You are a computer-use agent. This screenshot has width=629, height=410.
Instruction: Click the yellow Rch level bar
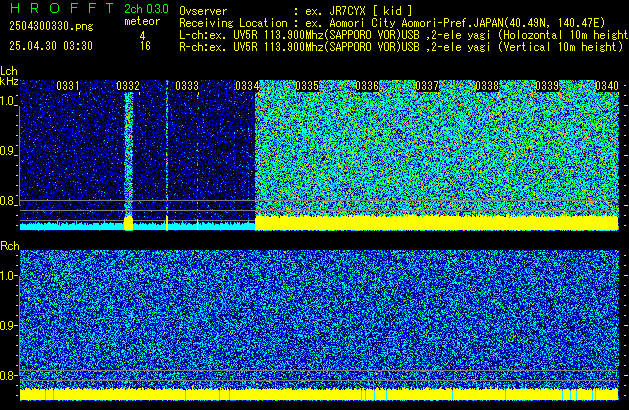(319, 394)
